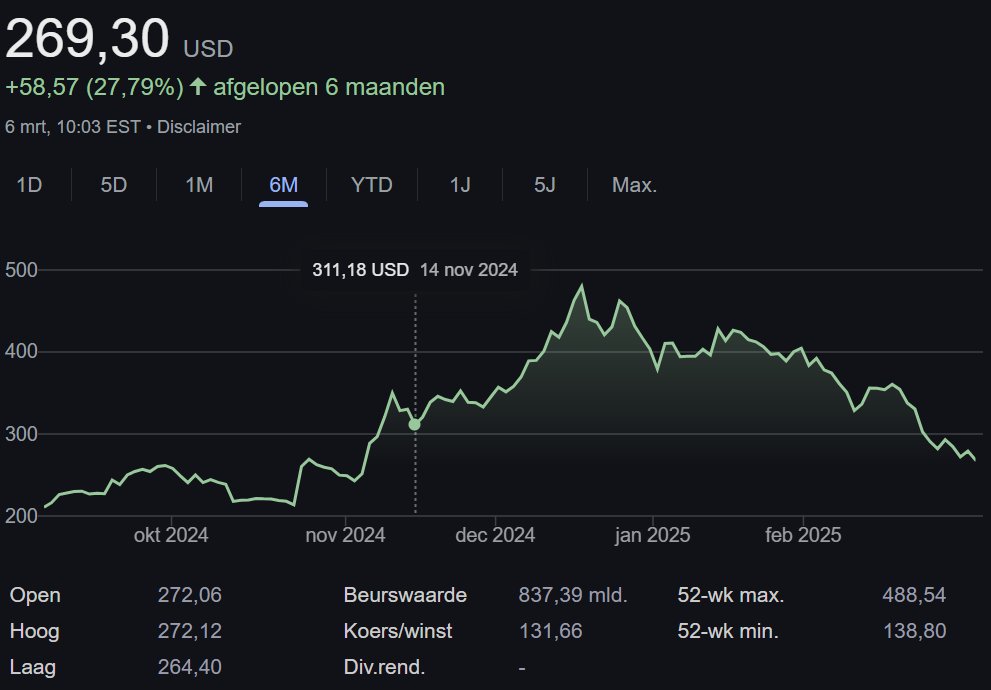Open the 5J five-year range
Viewport: 991px width, 690px height.
(545, 185)
